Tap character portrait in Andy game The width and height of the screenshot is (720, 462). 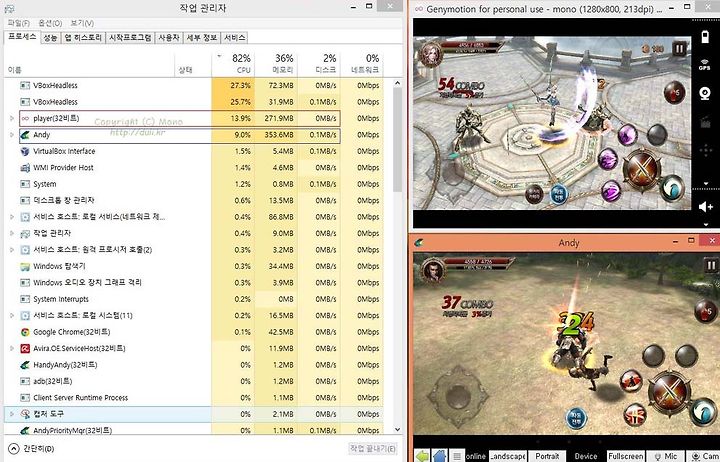click(x=433, y=270)
